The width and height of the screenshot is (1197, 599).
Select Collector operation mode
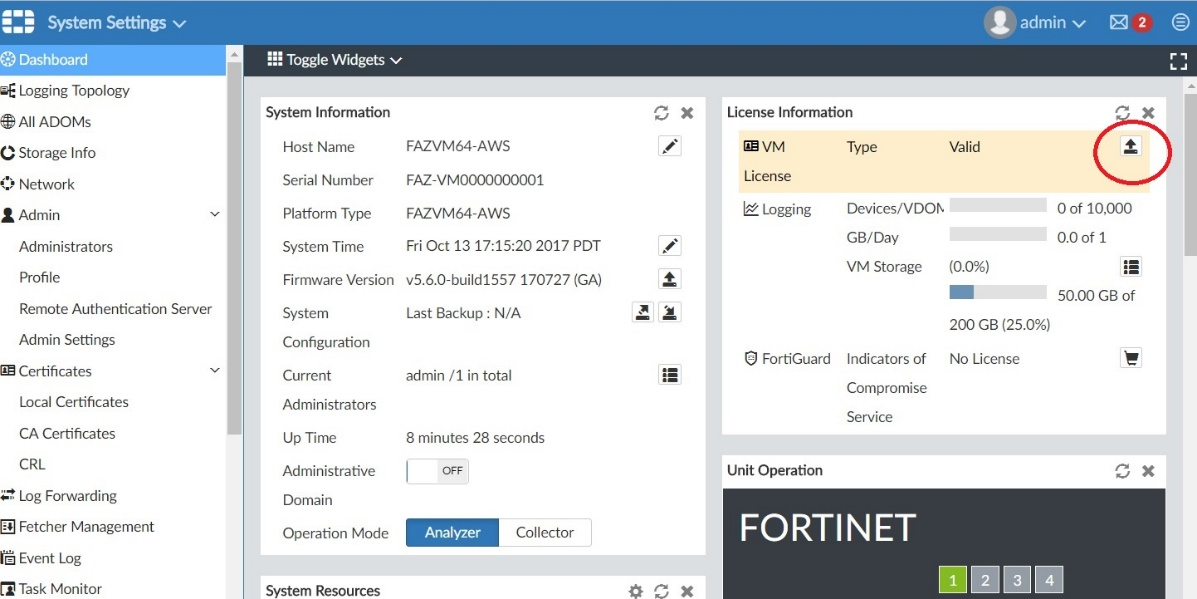pos(545,533)
